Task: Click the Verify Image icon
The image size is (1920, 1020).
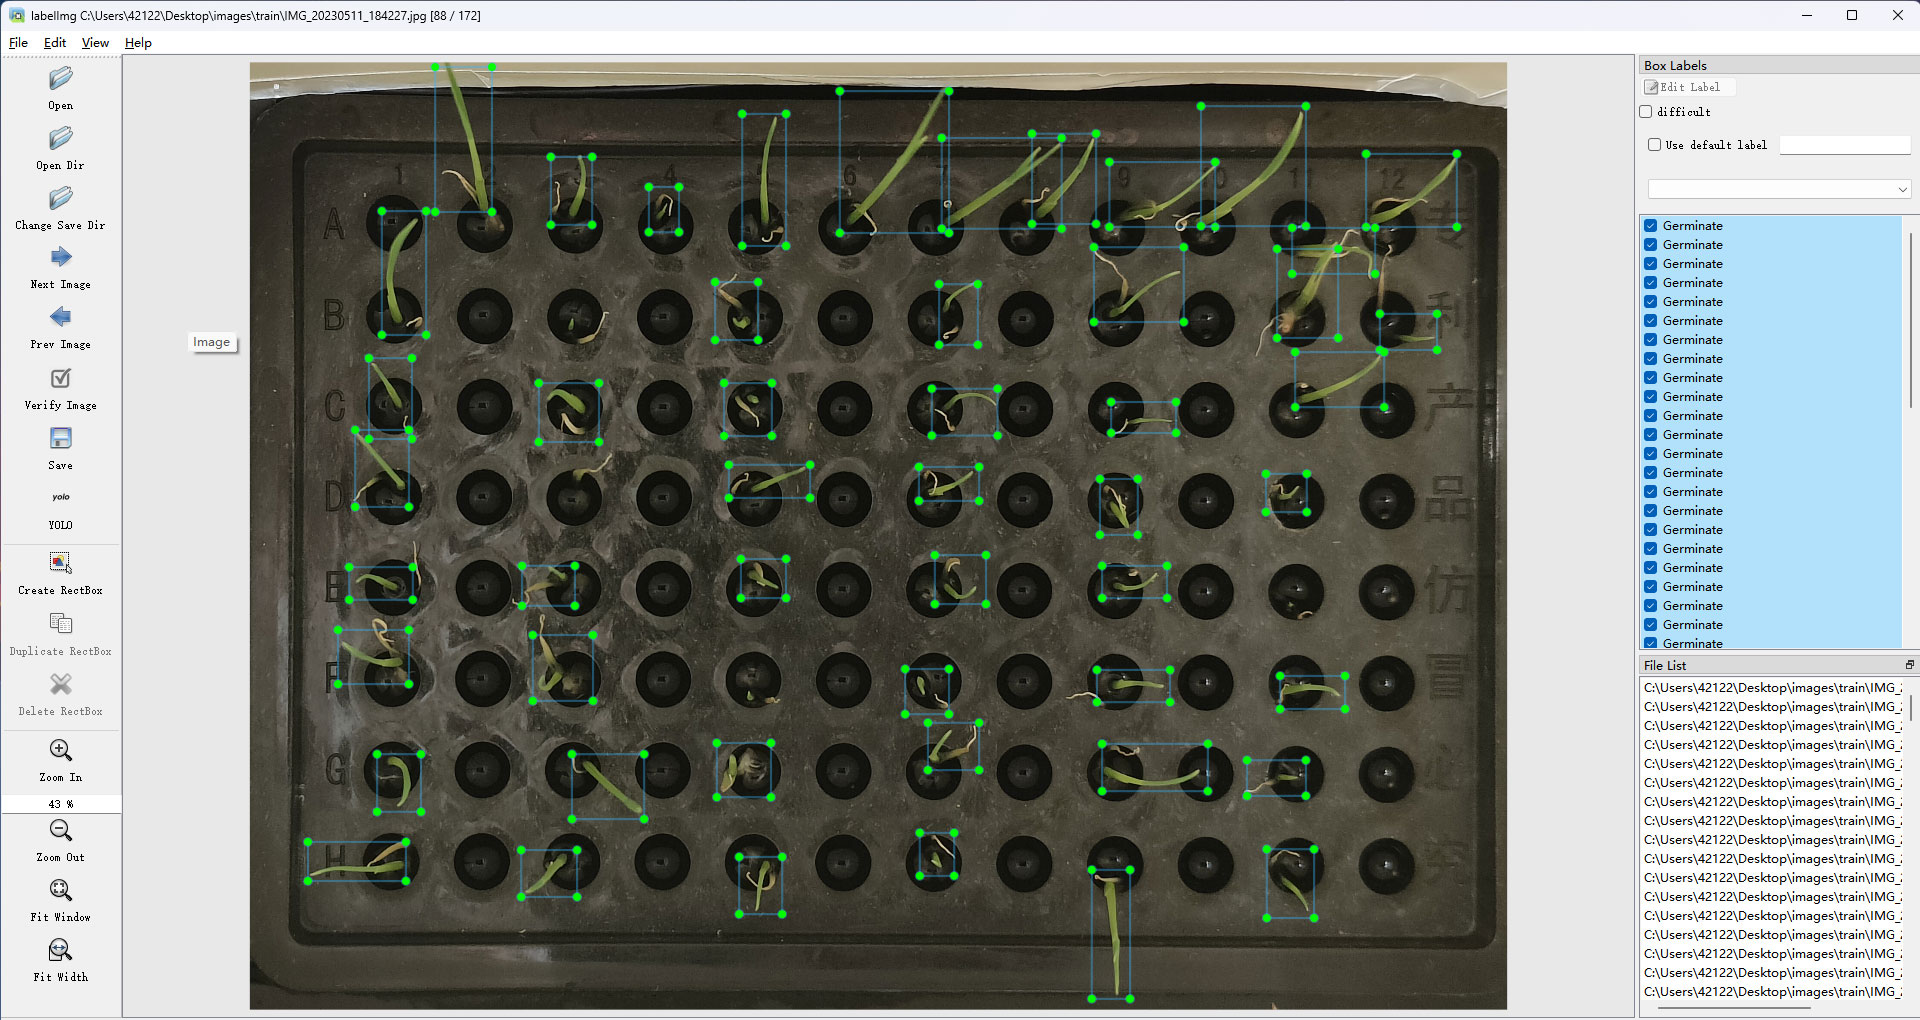Action: 61,379
